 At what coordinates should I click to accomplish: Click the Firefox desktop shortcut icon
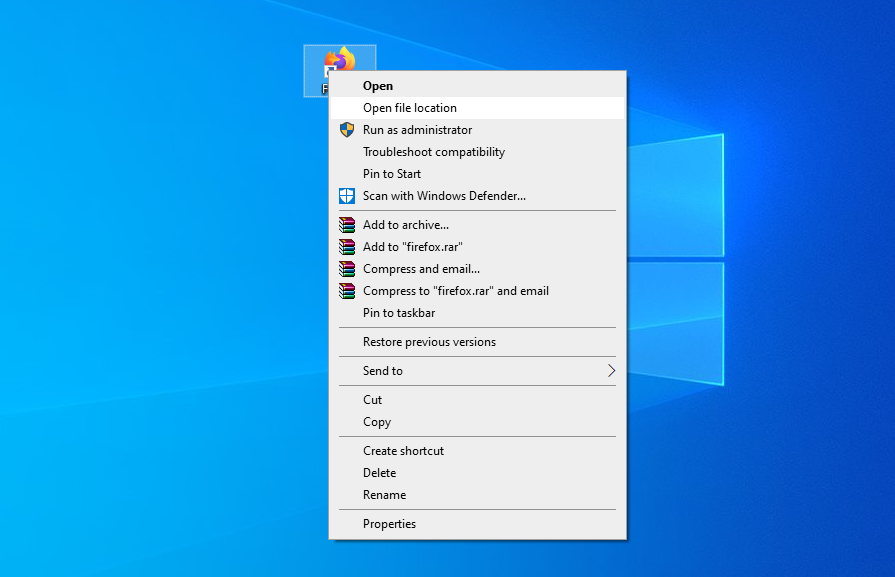pos(340,62)
